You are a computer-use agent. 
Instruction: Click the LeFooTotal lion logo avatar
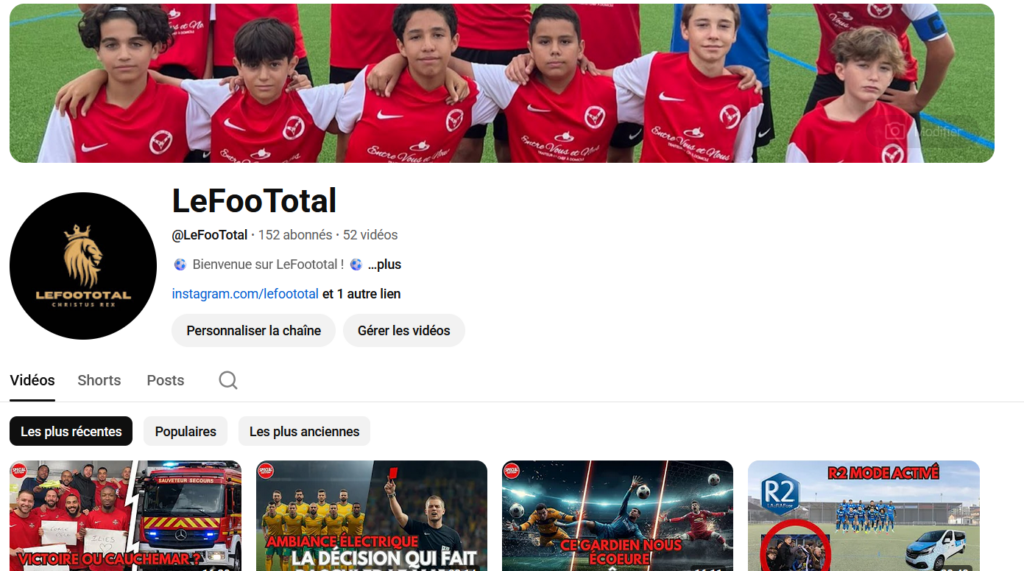coord(83,266)
